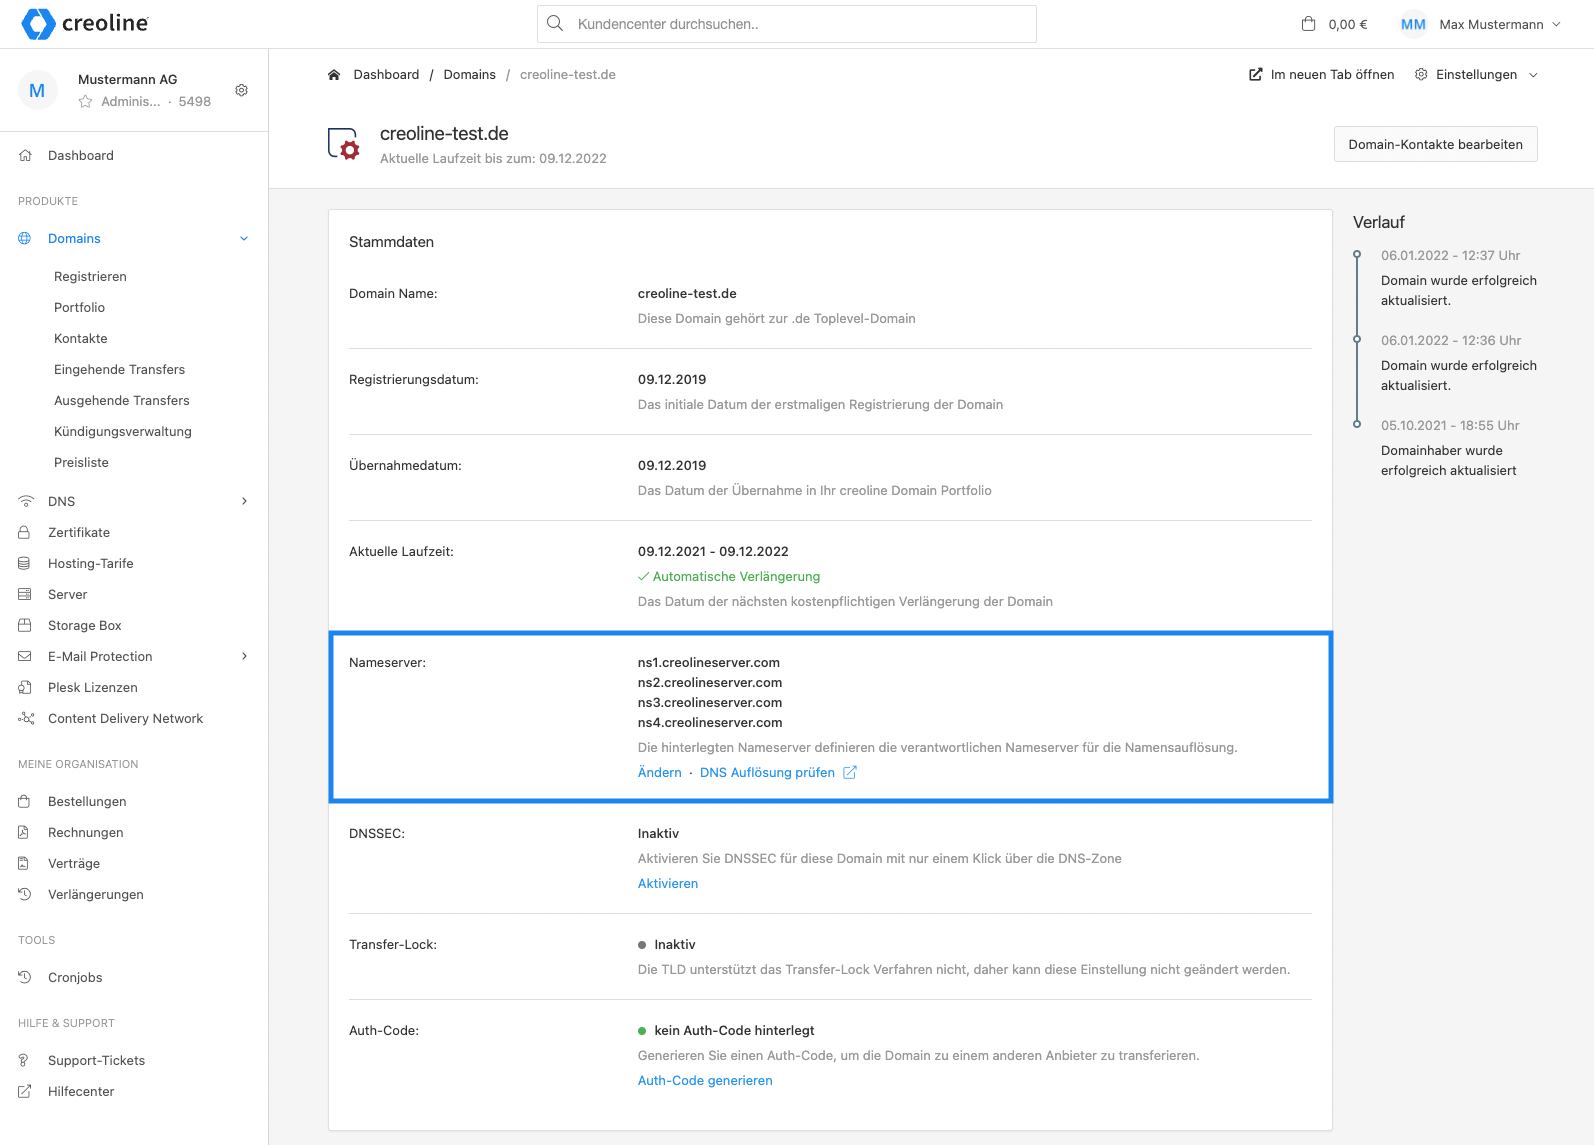Click the Plesk Lizenzen icon
Screen dimensions: 1594x1145
[25, 687]
